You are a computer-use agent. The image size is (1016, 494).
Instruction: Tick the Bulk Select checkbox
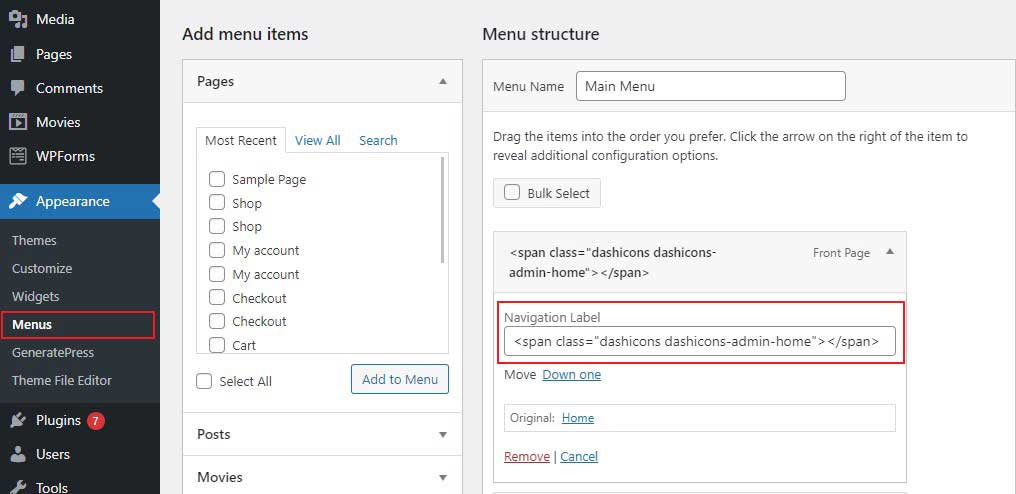coord(512,193)
